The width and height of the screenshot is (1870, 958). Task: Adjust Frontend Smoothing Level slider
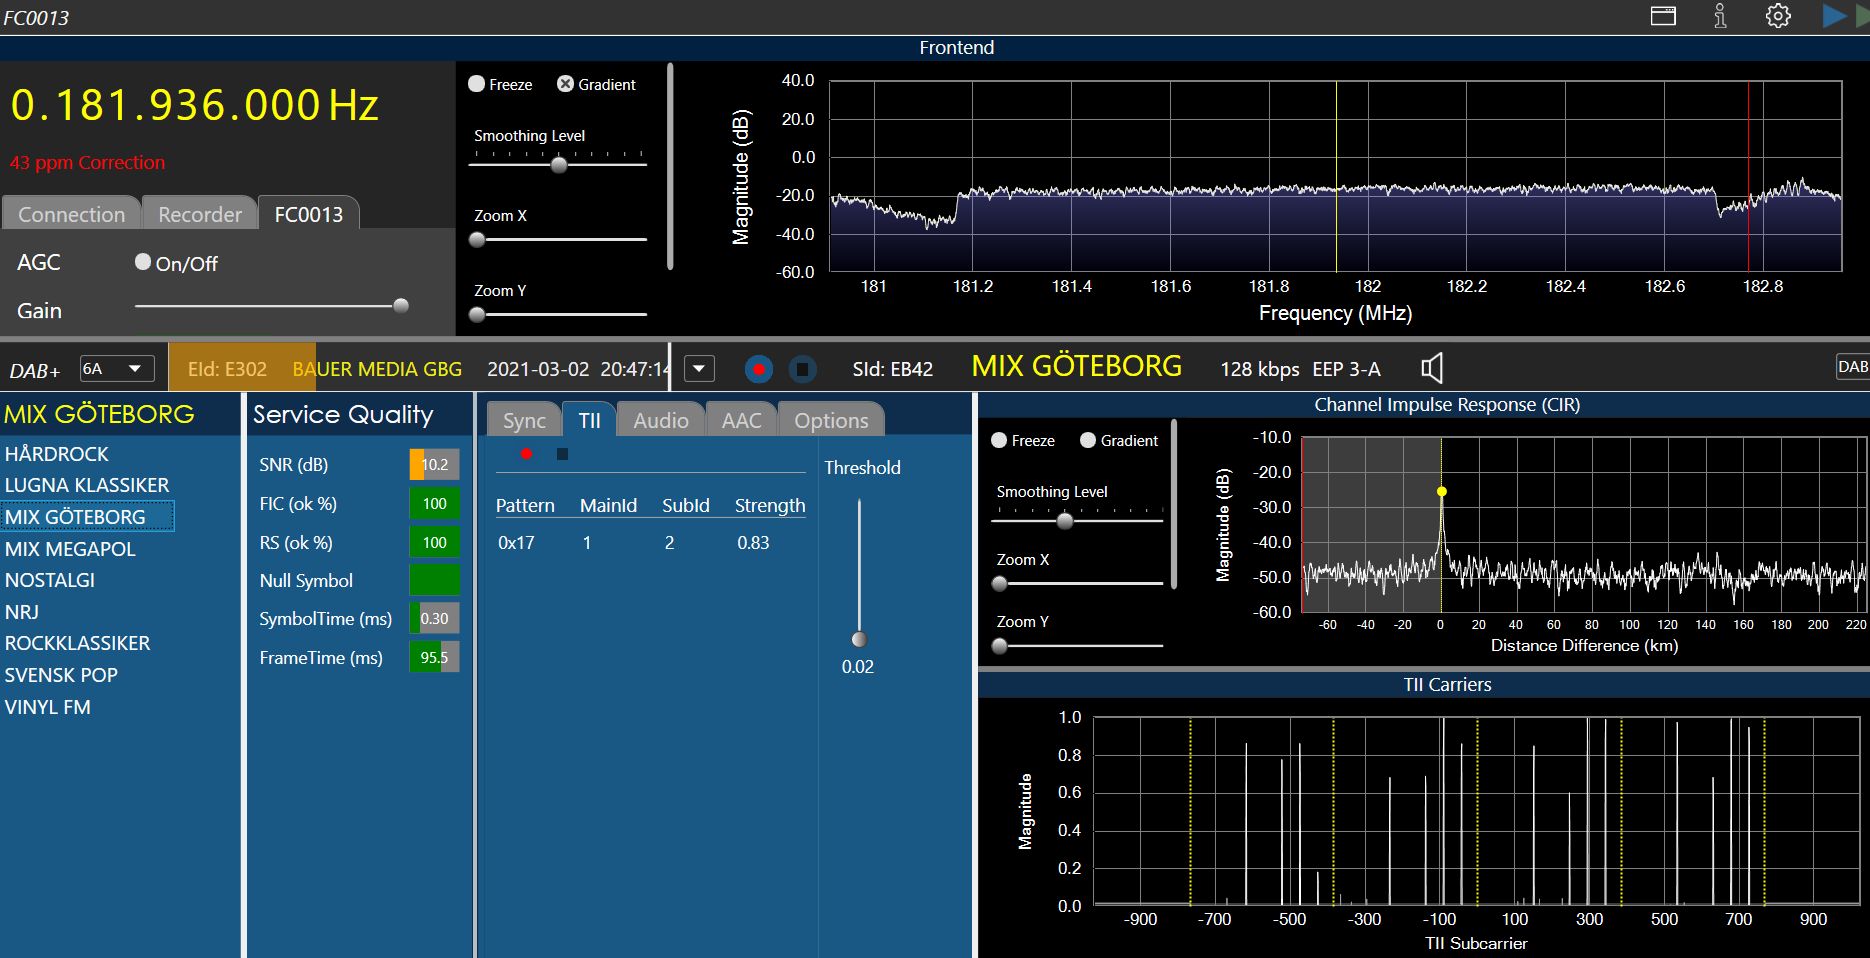coord(559,165)
